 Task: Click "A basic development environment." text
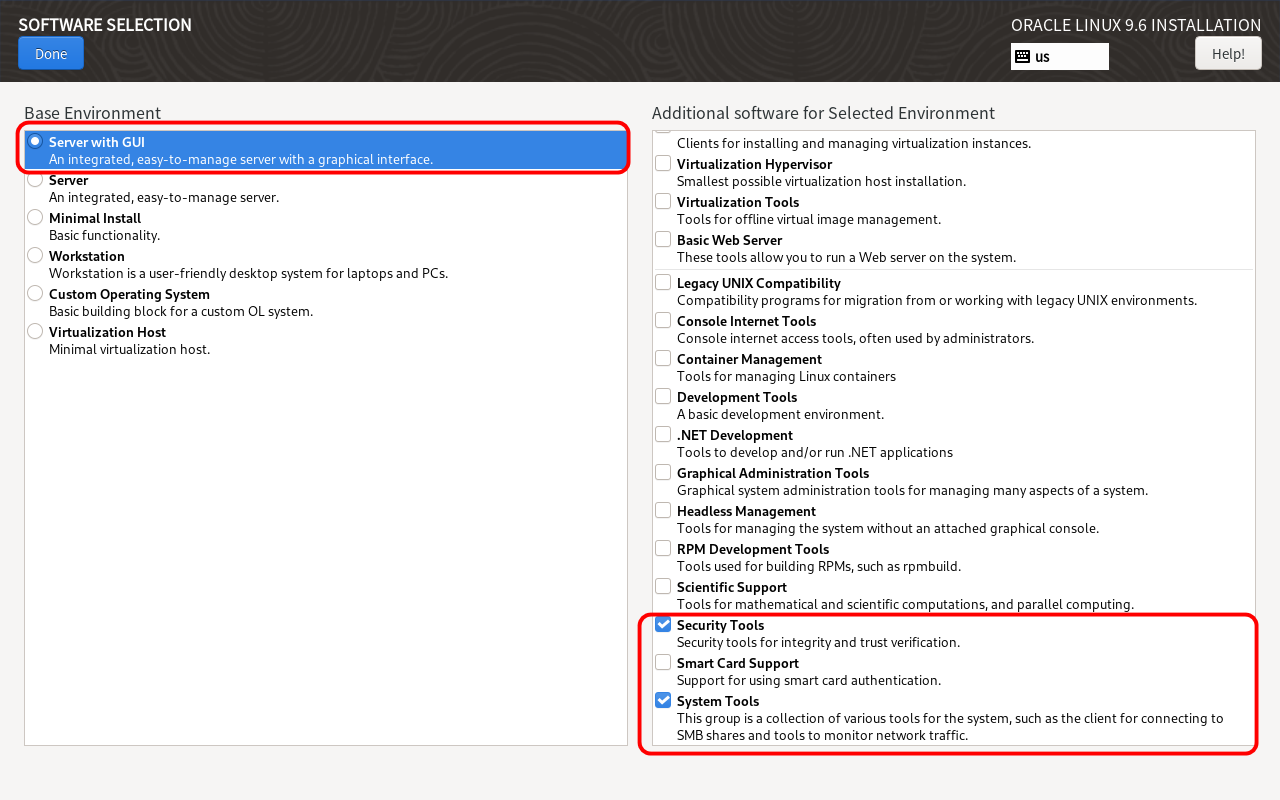tap(780, 414)
